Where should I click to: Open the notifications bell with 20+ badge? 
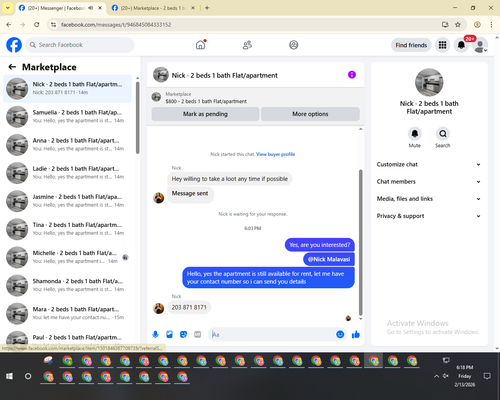461,45
